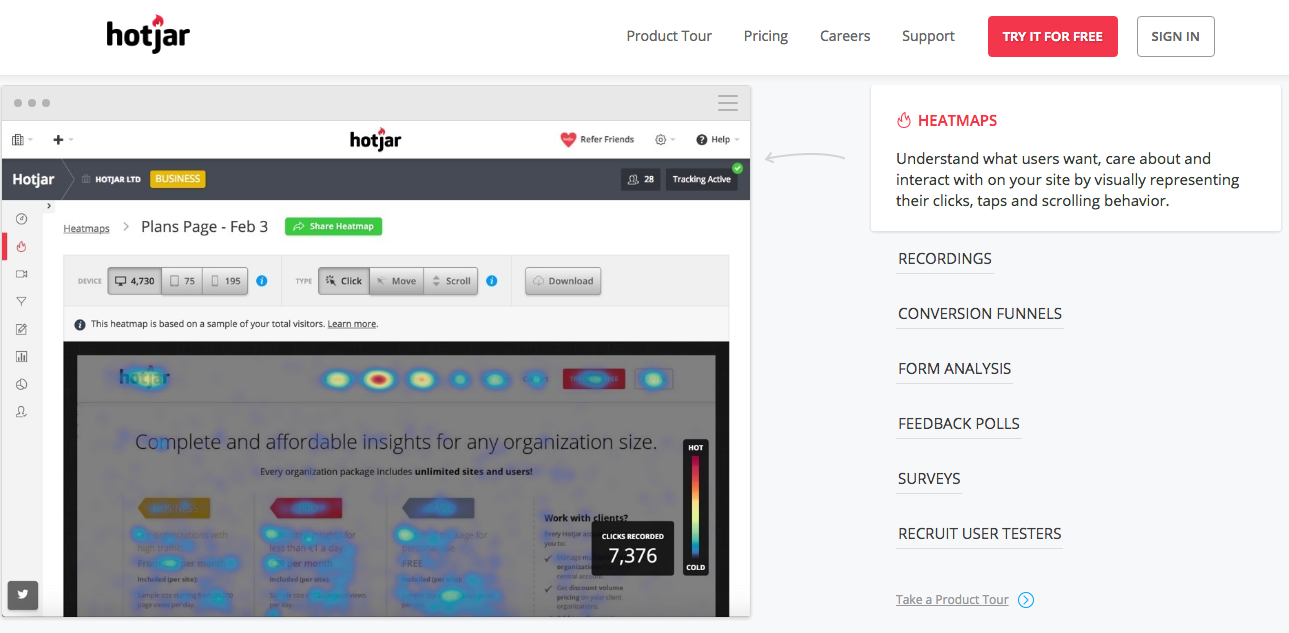Click the Heatmaps breadcrumb link
This screenshot has width=1289, height=633.
86,228
